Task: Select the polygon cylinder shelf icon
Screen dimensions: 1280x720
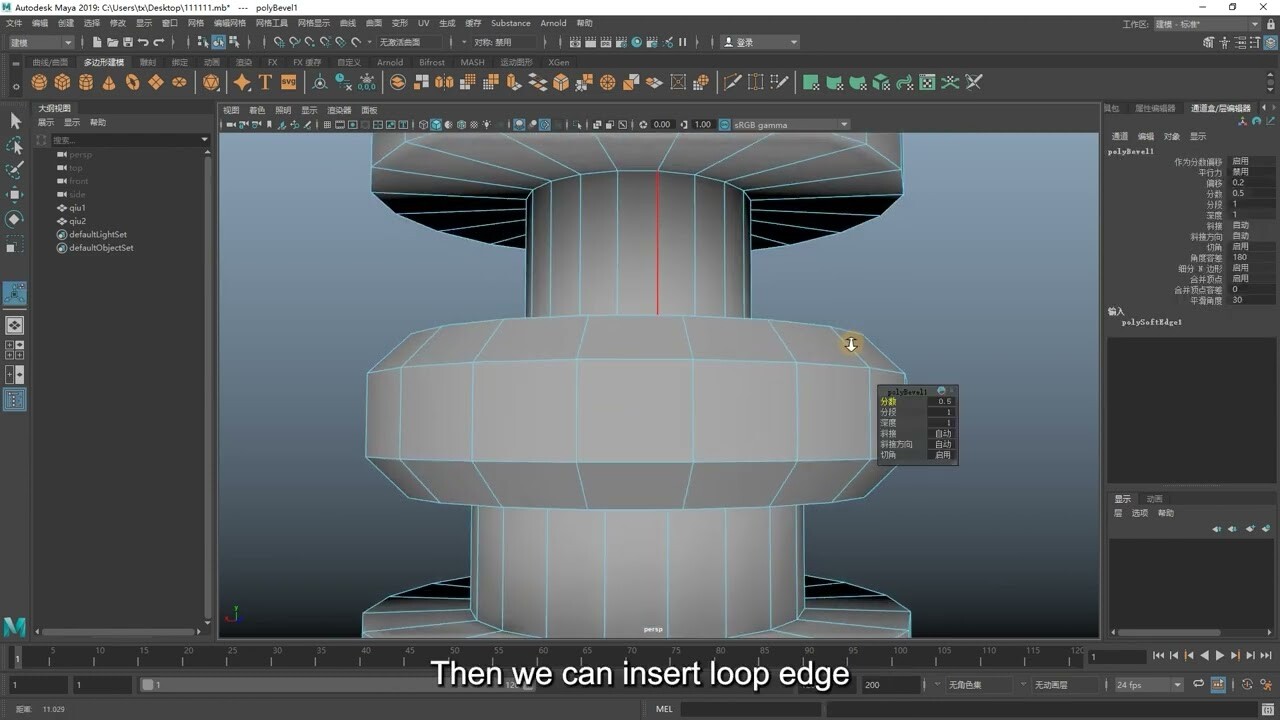Action: [x=86, y=82]
